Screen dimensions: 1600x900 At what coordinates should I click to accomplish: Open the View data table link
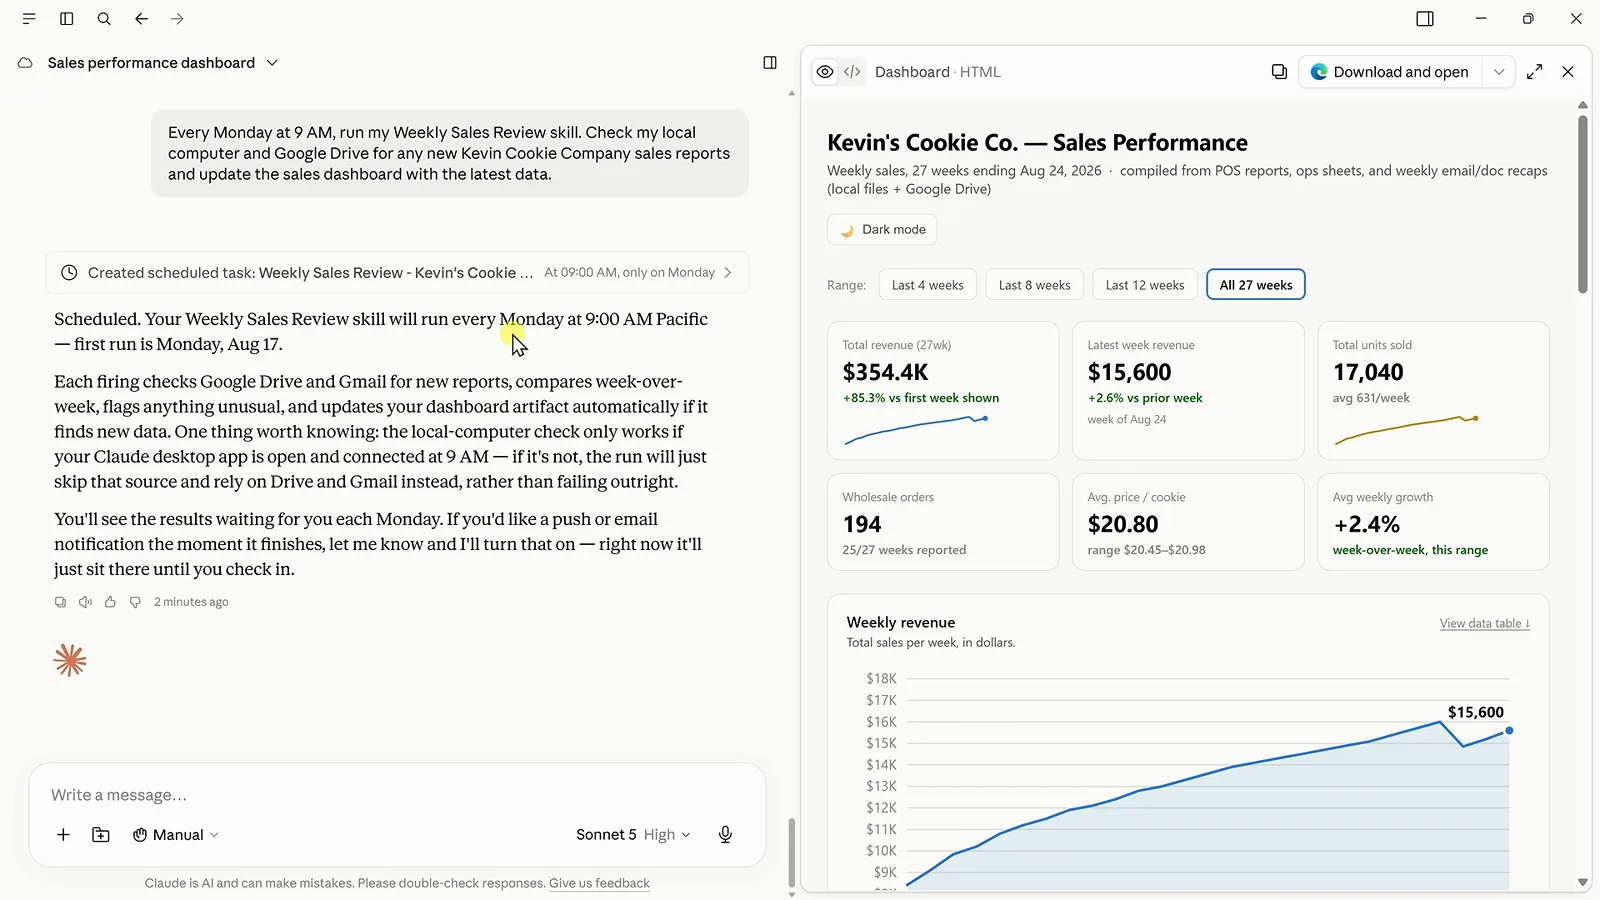[1485, 624]
